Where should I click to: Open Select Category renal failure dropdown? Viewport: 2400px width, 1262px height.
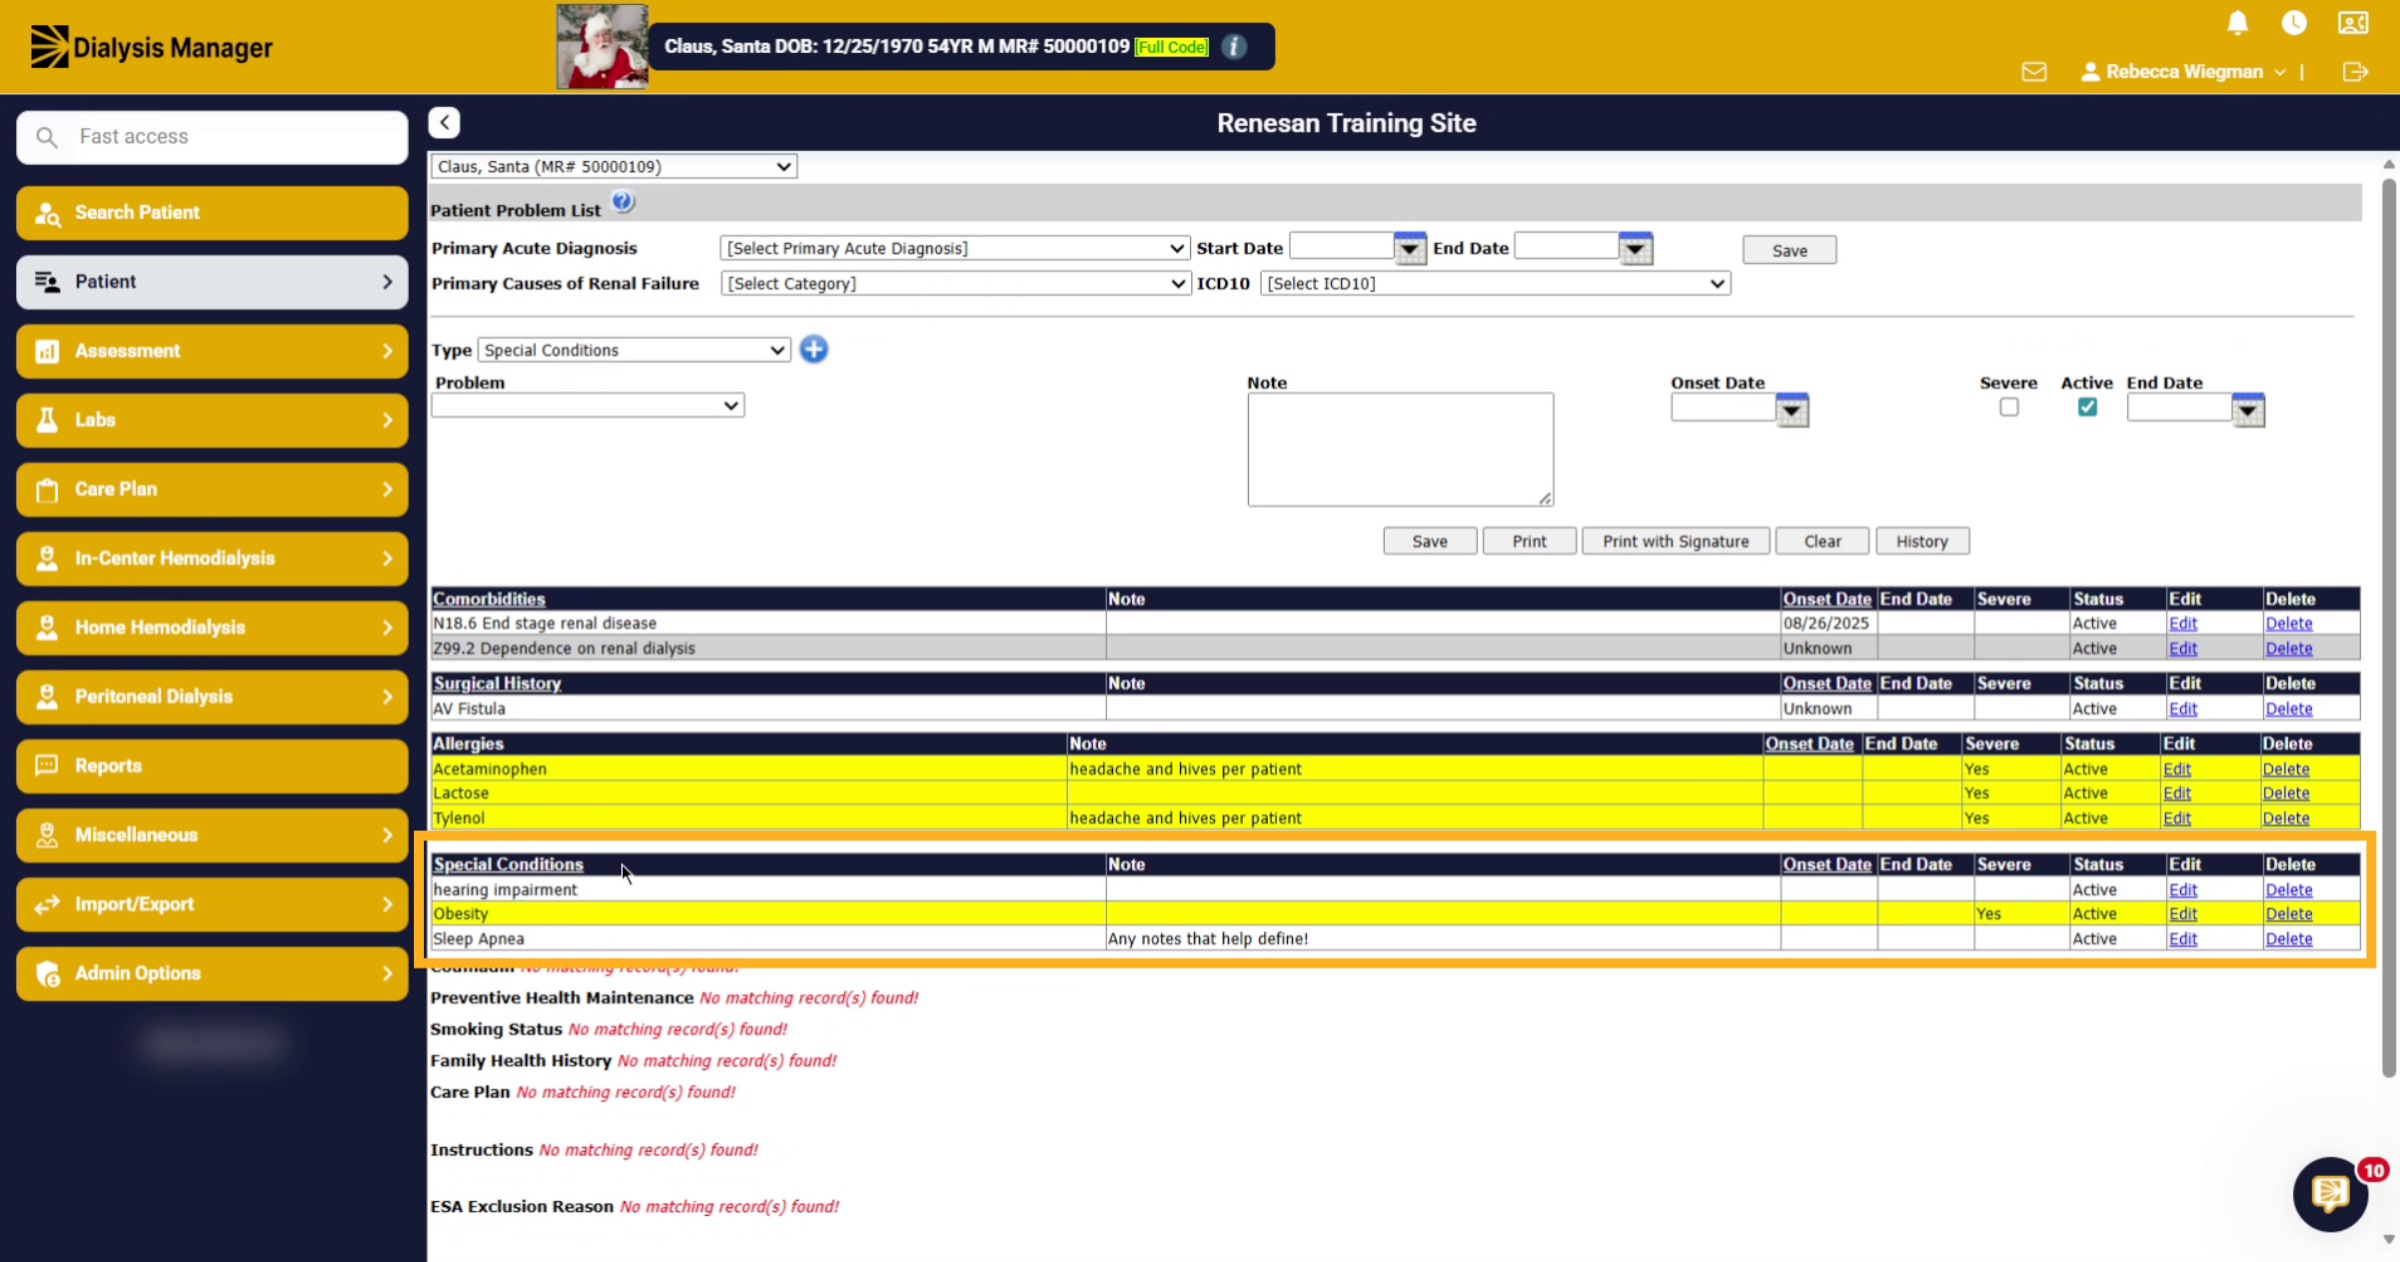point(954,283)
